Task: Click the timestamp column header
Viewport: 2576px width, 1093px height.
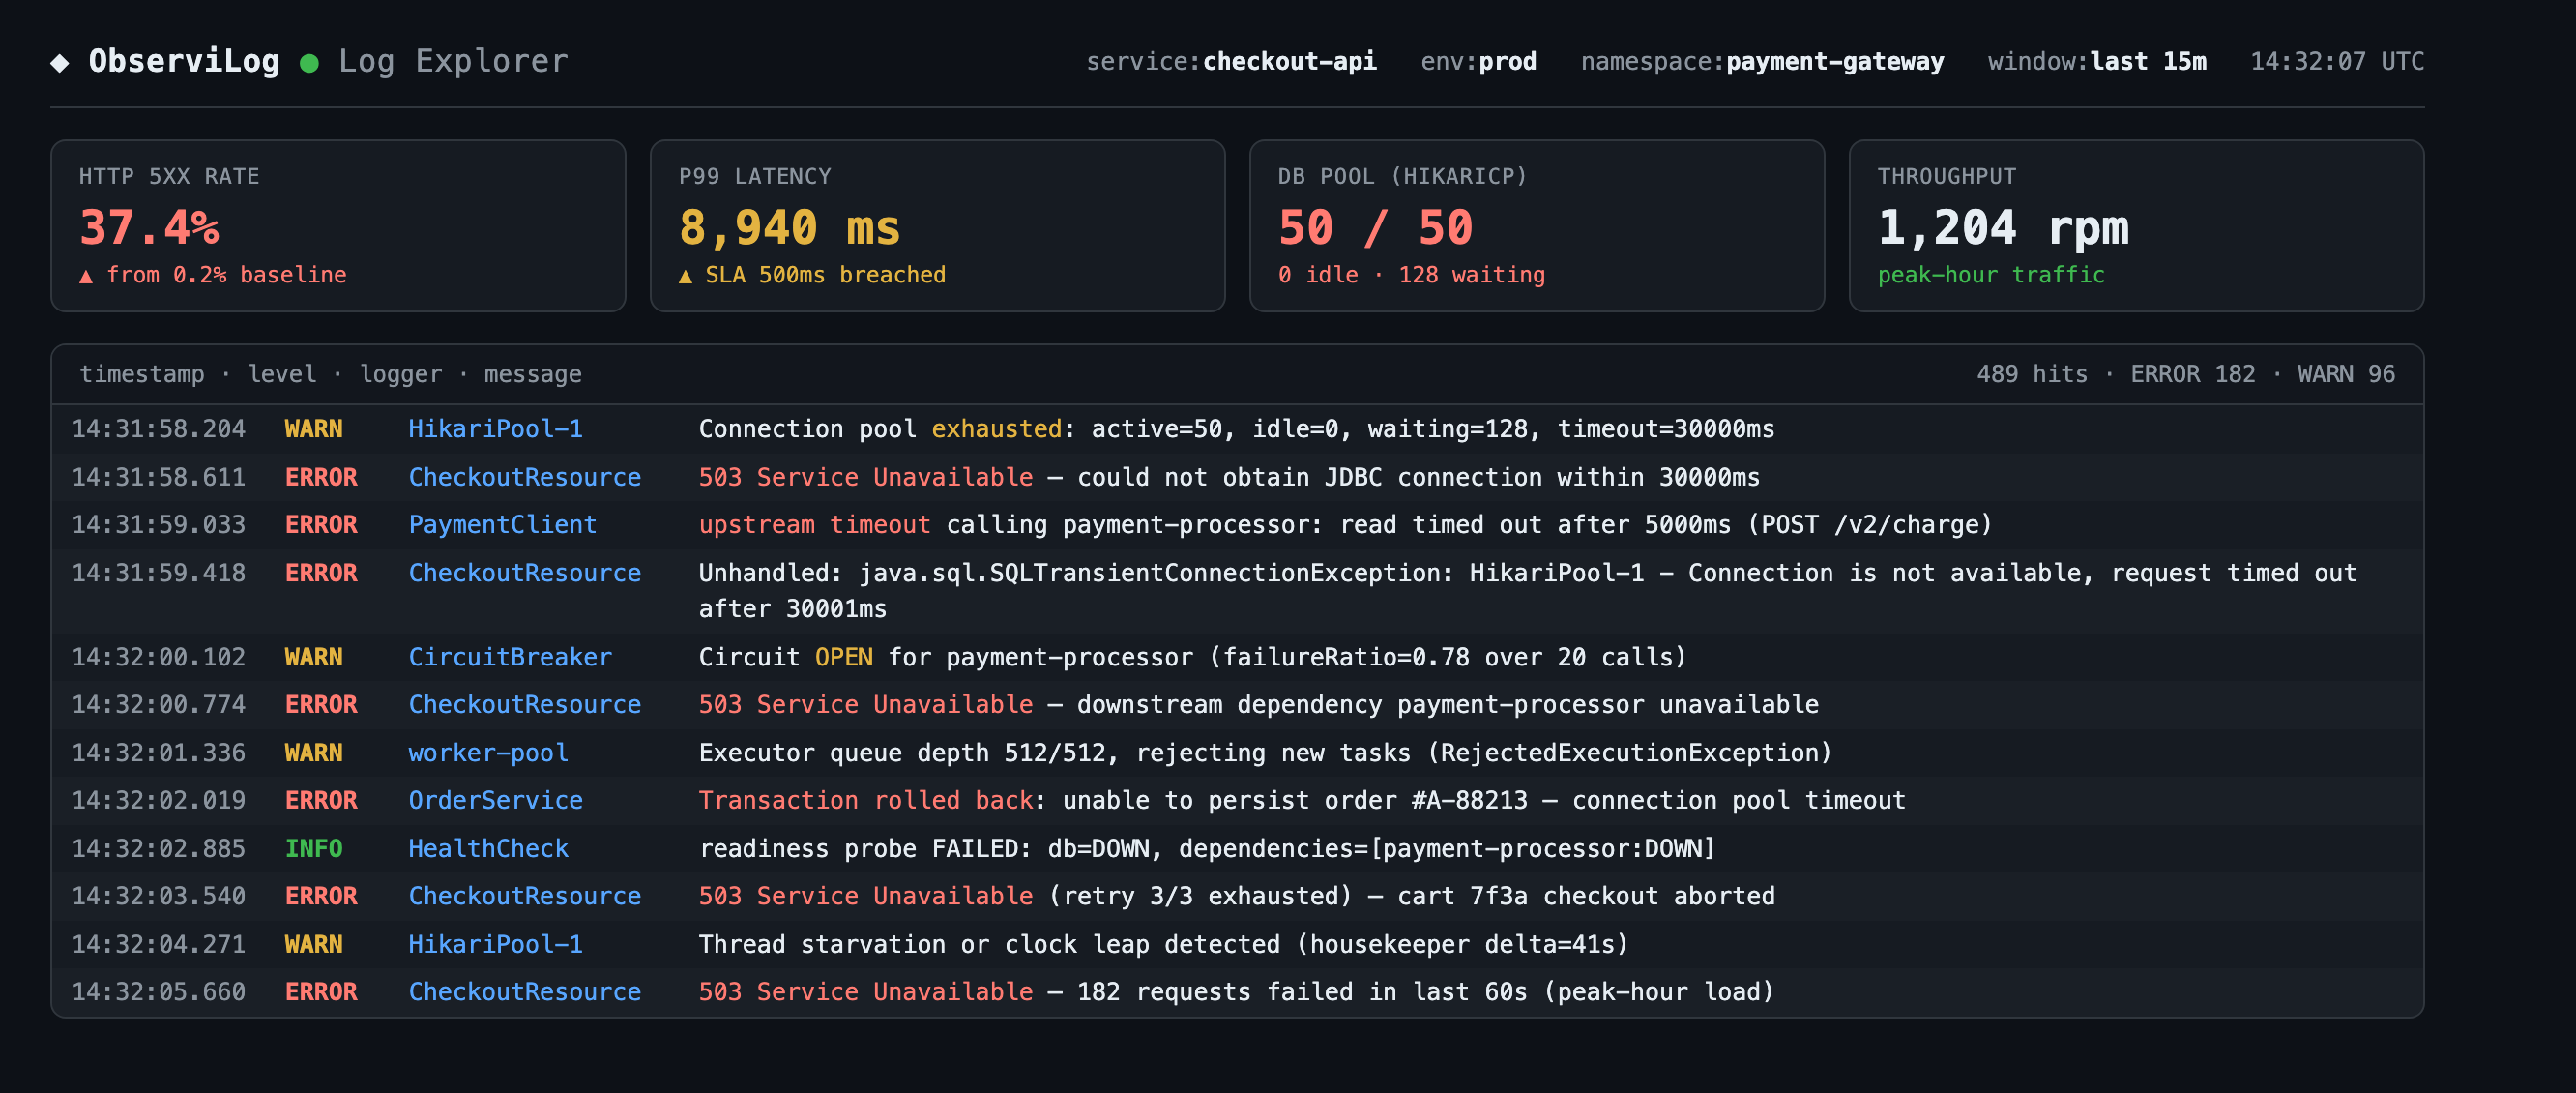Action: [x=142, y=374]
